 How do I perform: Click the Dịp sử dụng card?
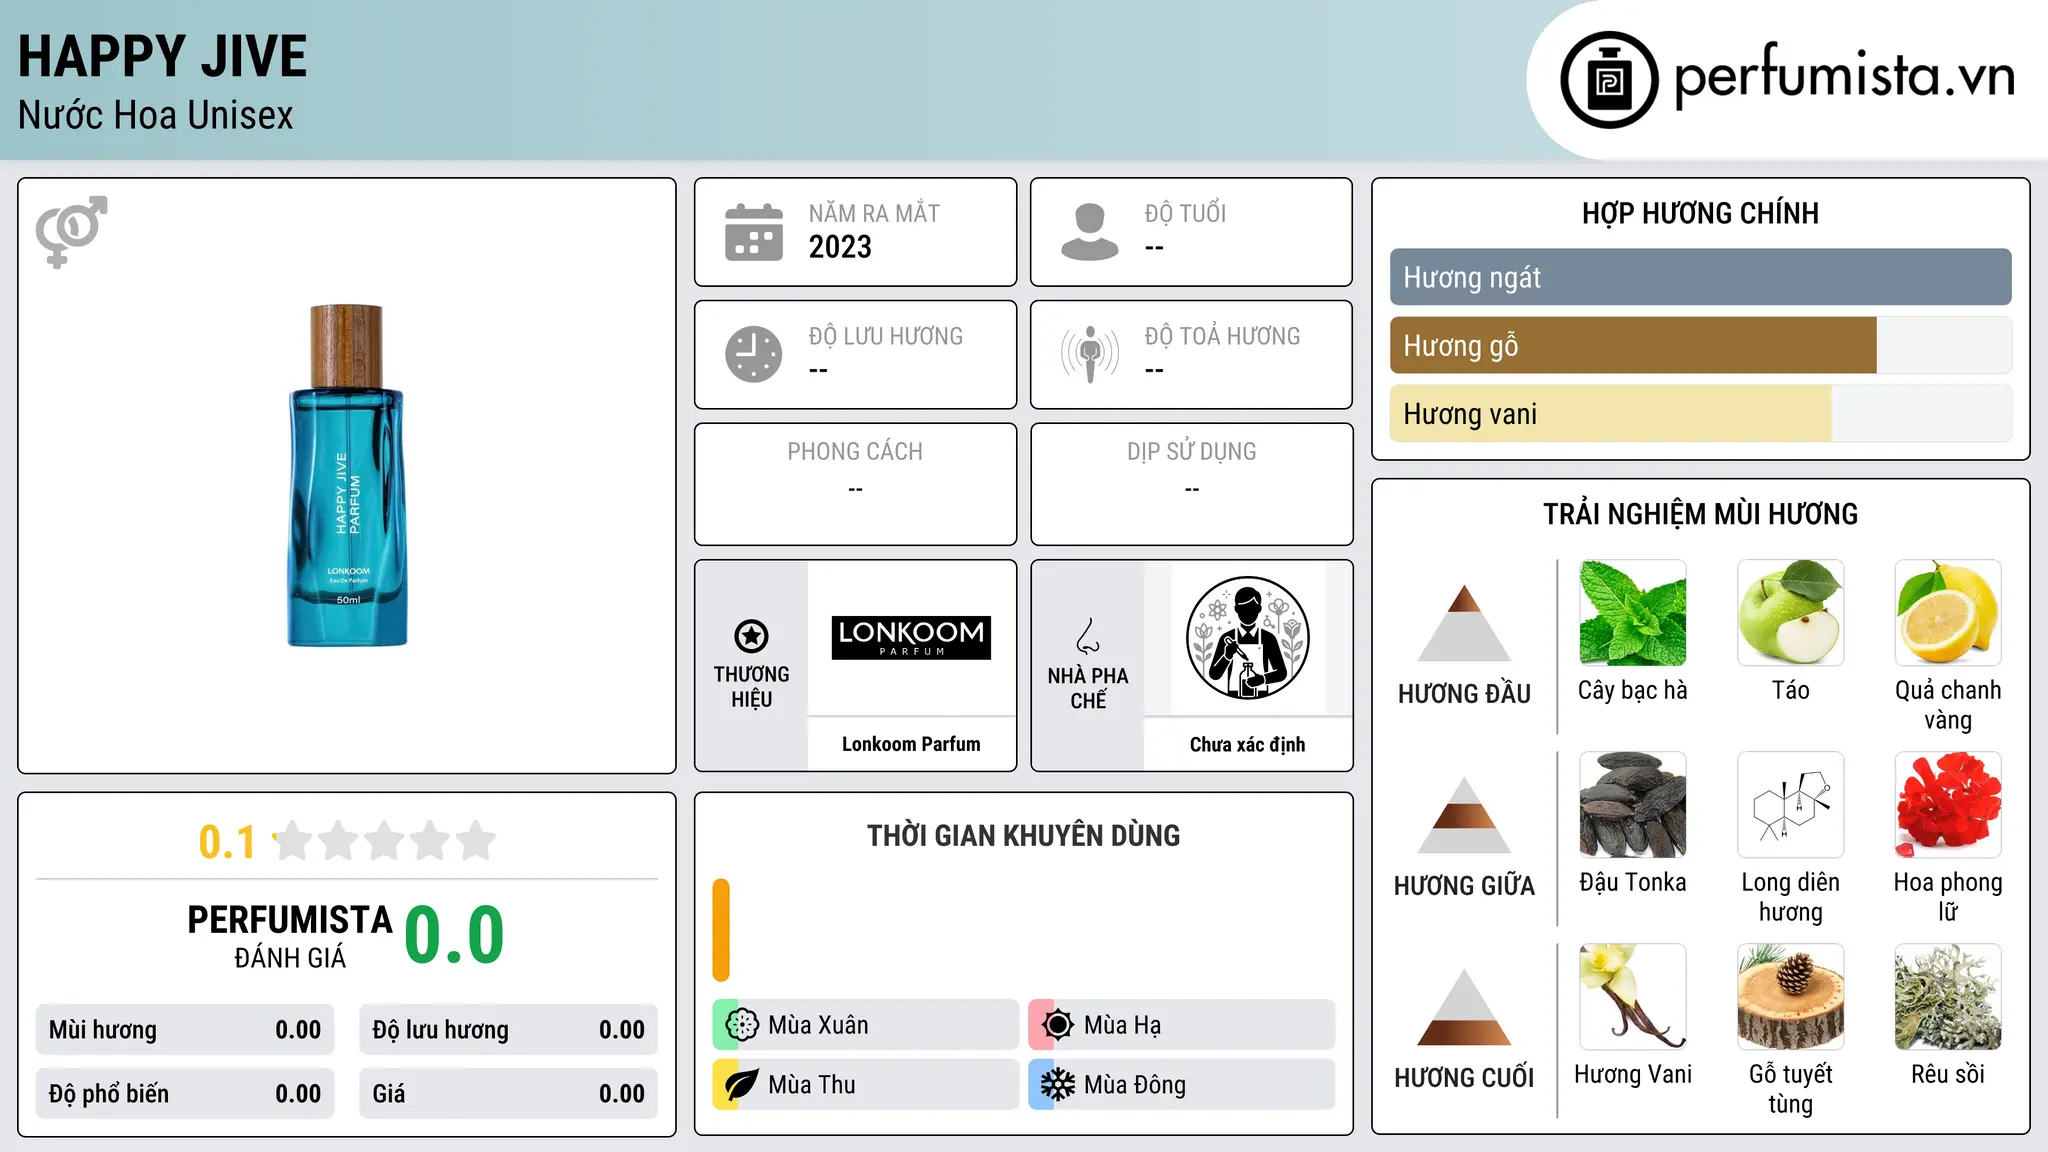pos(1191,484)
